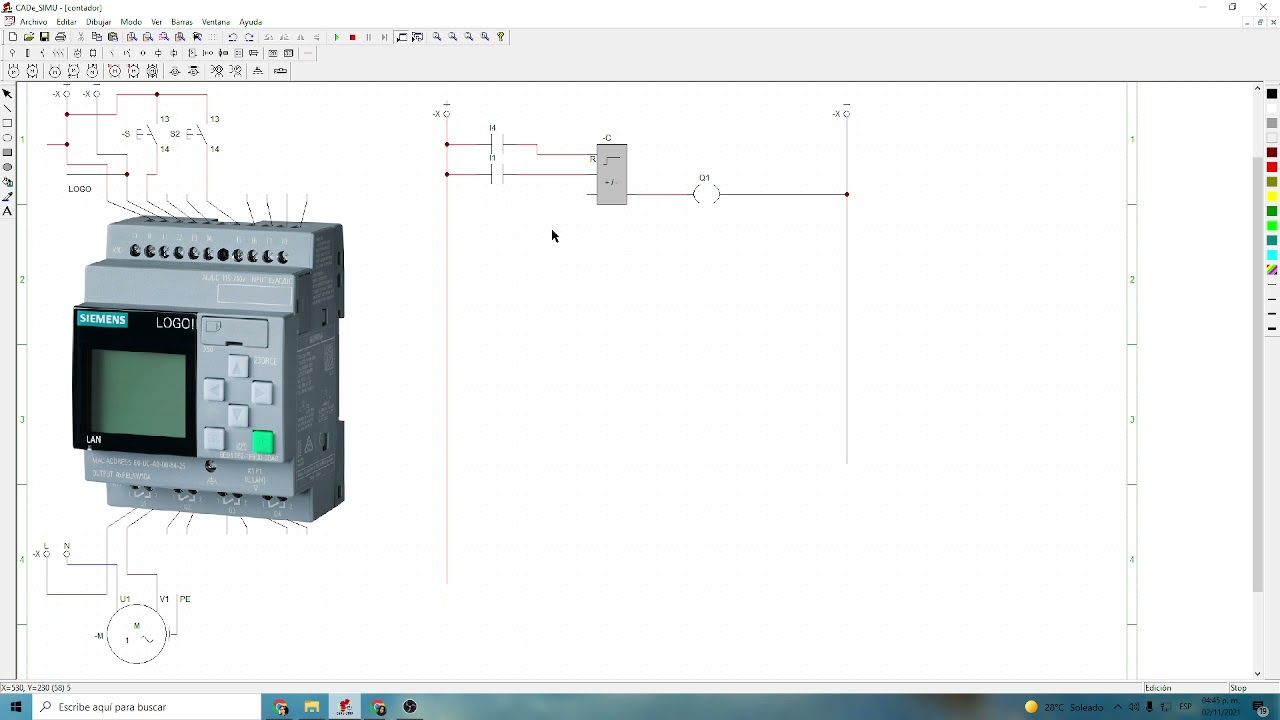Select the paint bucket fill tool
The height and width of the screenshot is (720, 1280).
click(7, 182)
